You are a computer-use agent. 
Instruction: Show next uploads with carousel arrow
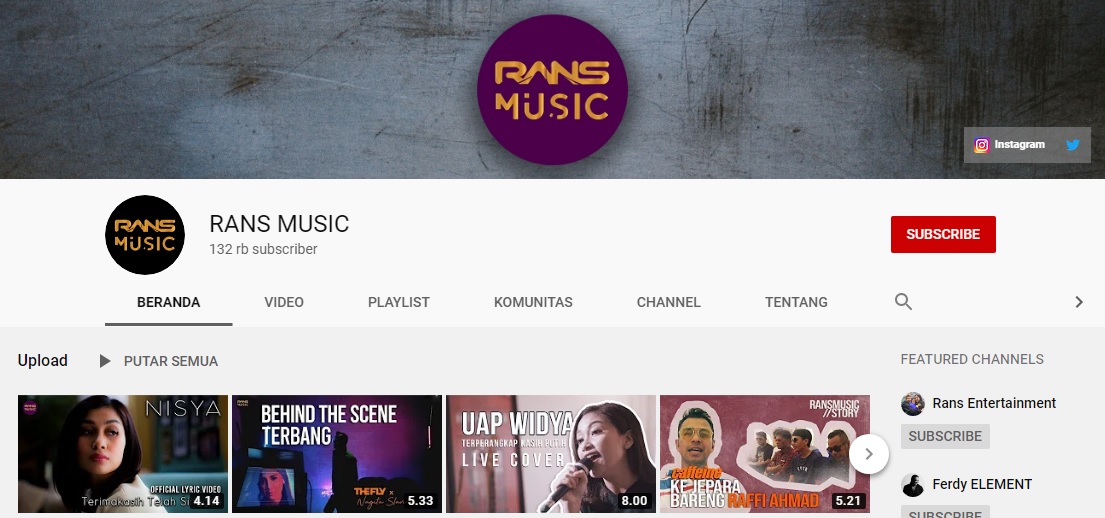[x=869, y=454]
